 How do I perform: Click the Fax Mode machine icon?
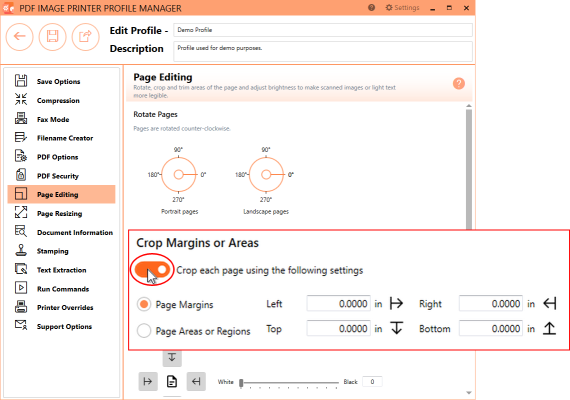tap(21, 118)
